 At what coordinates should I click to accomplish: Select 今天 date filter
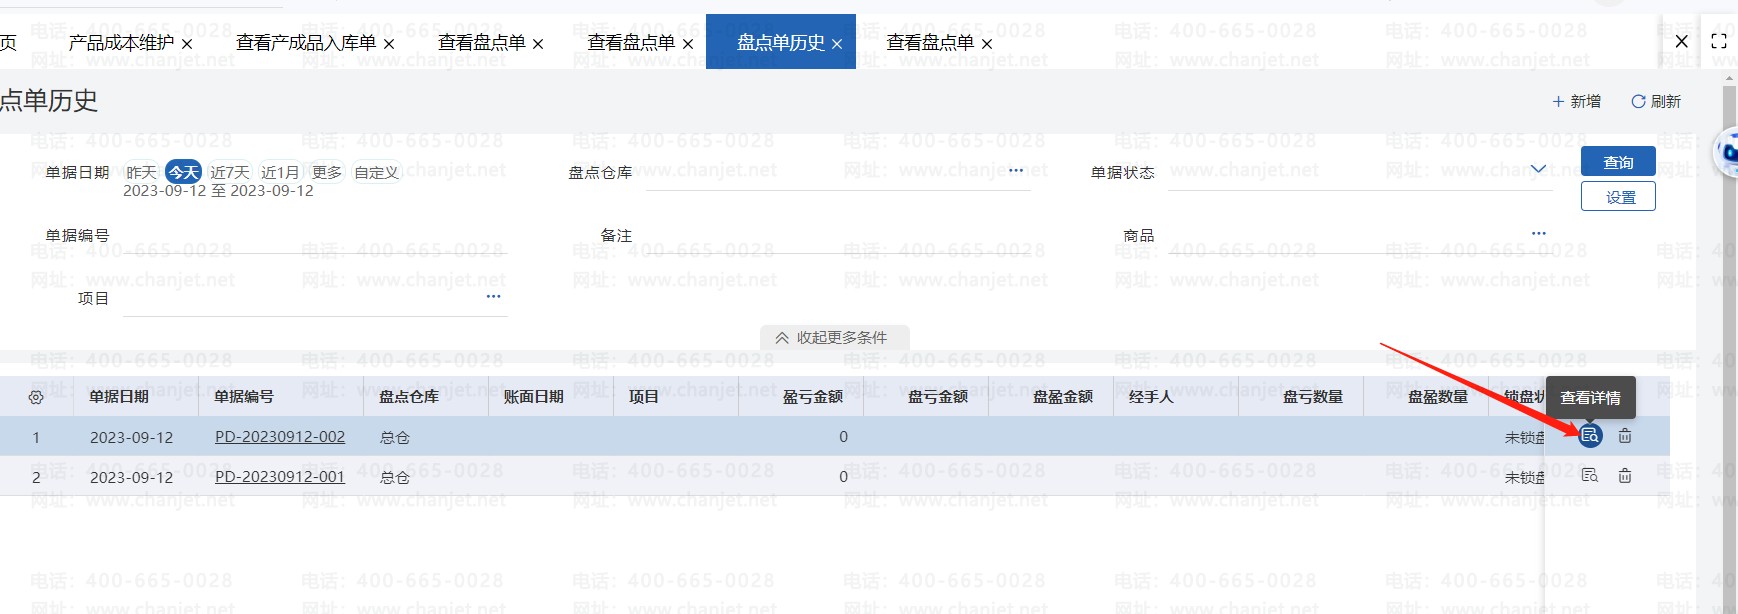tap(184, 172)
